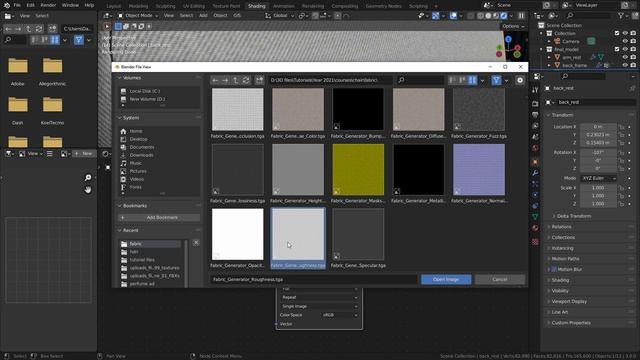The height and width of the screenshot is (360, 640).
Task: Open the Object properties orange square tab
Action: point(535,162)
